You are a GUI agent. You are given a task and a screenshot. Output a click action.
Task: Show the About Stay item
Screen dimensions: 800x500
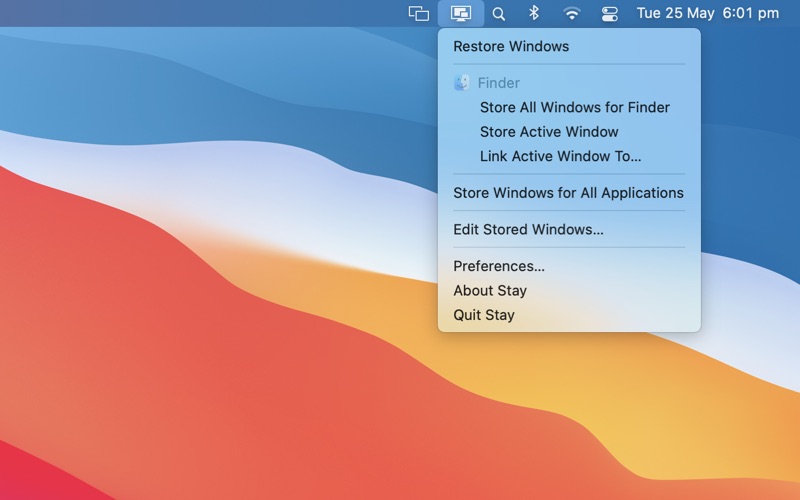click(490, 290)
